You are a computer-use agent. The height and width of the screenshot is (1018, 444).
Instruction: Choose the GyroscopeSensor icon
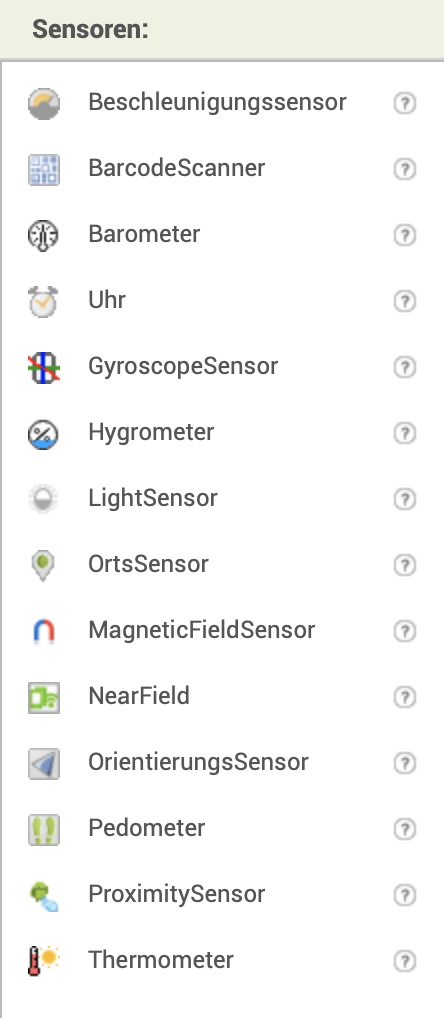pos(43,367)
